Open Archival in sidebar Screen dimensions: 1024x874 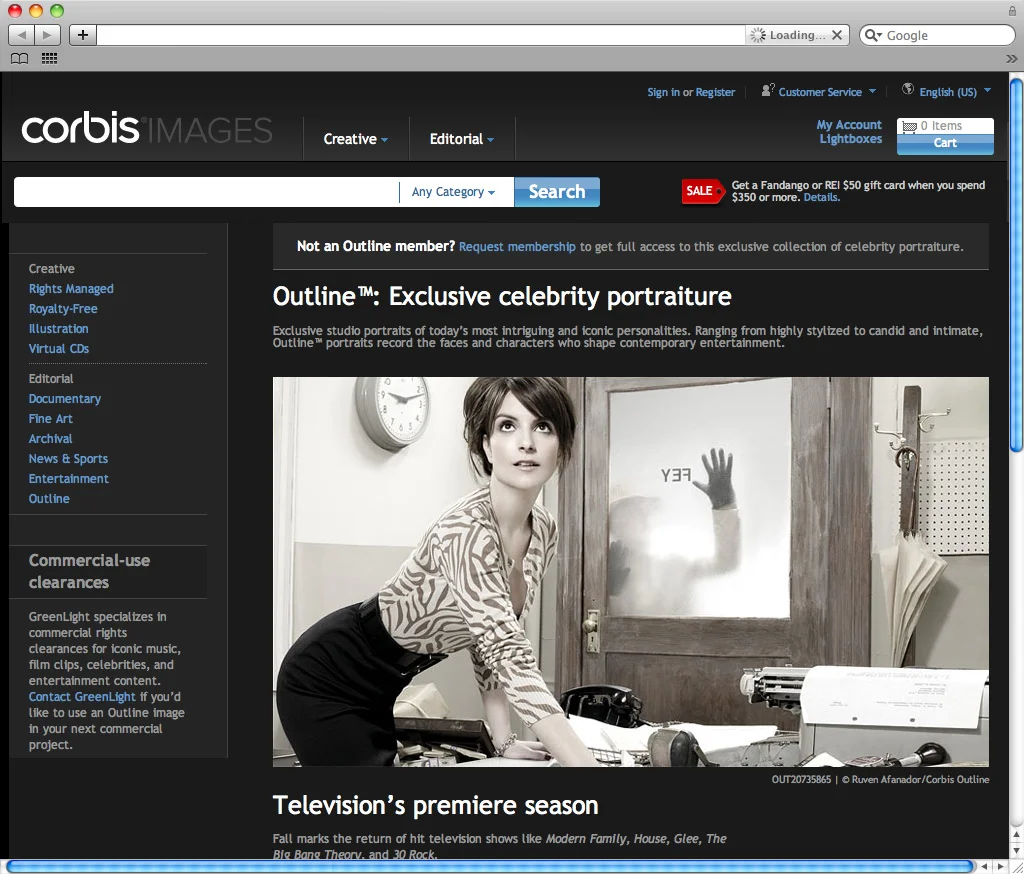coord(50,439)
